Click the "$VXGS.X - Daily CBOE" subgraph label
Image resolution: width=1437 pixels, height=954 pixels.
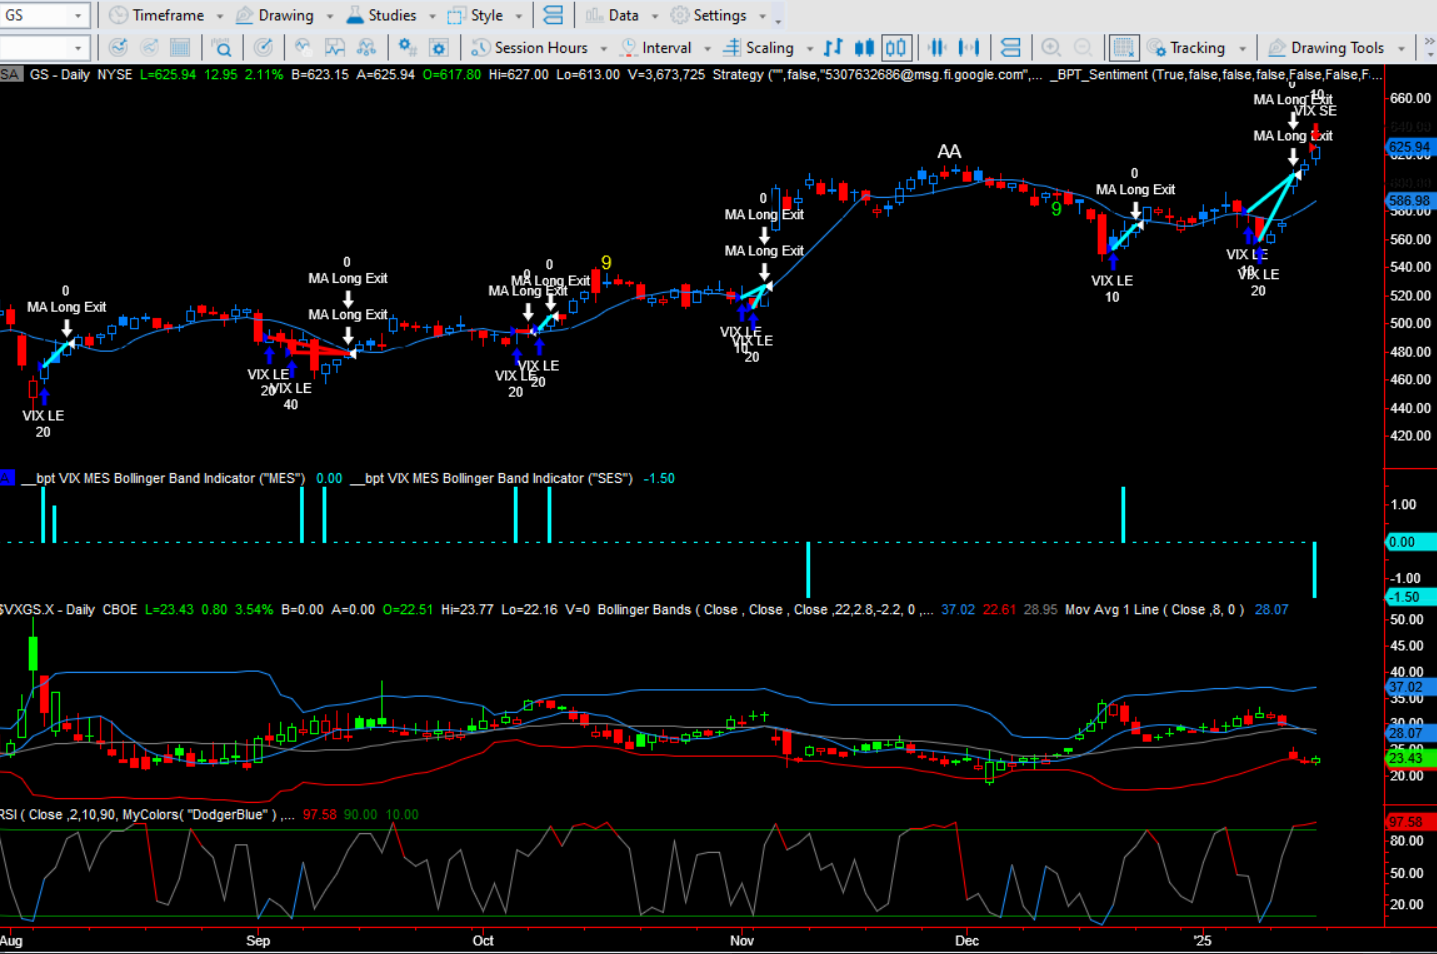tap(69, 610)
